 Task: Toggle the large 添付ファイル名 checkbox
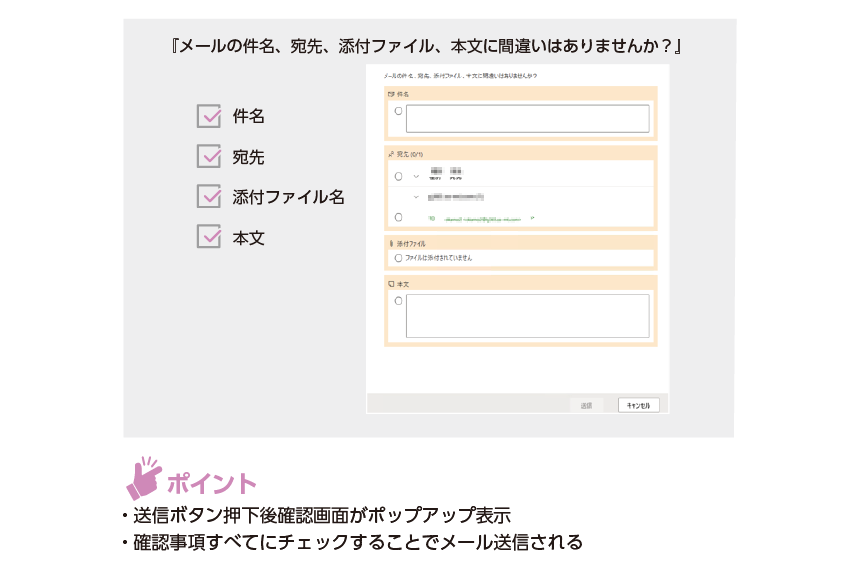pyautogui.click(x=209, y=196)
